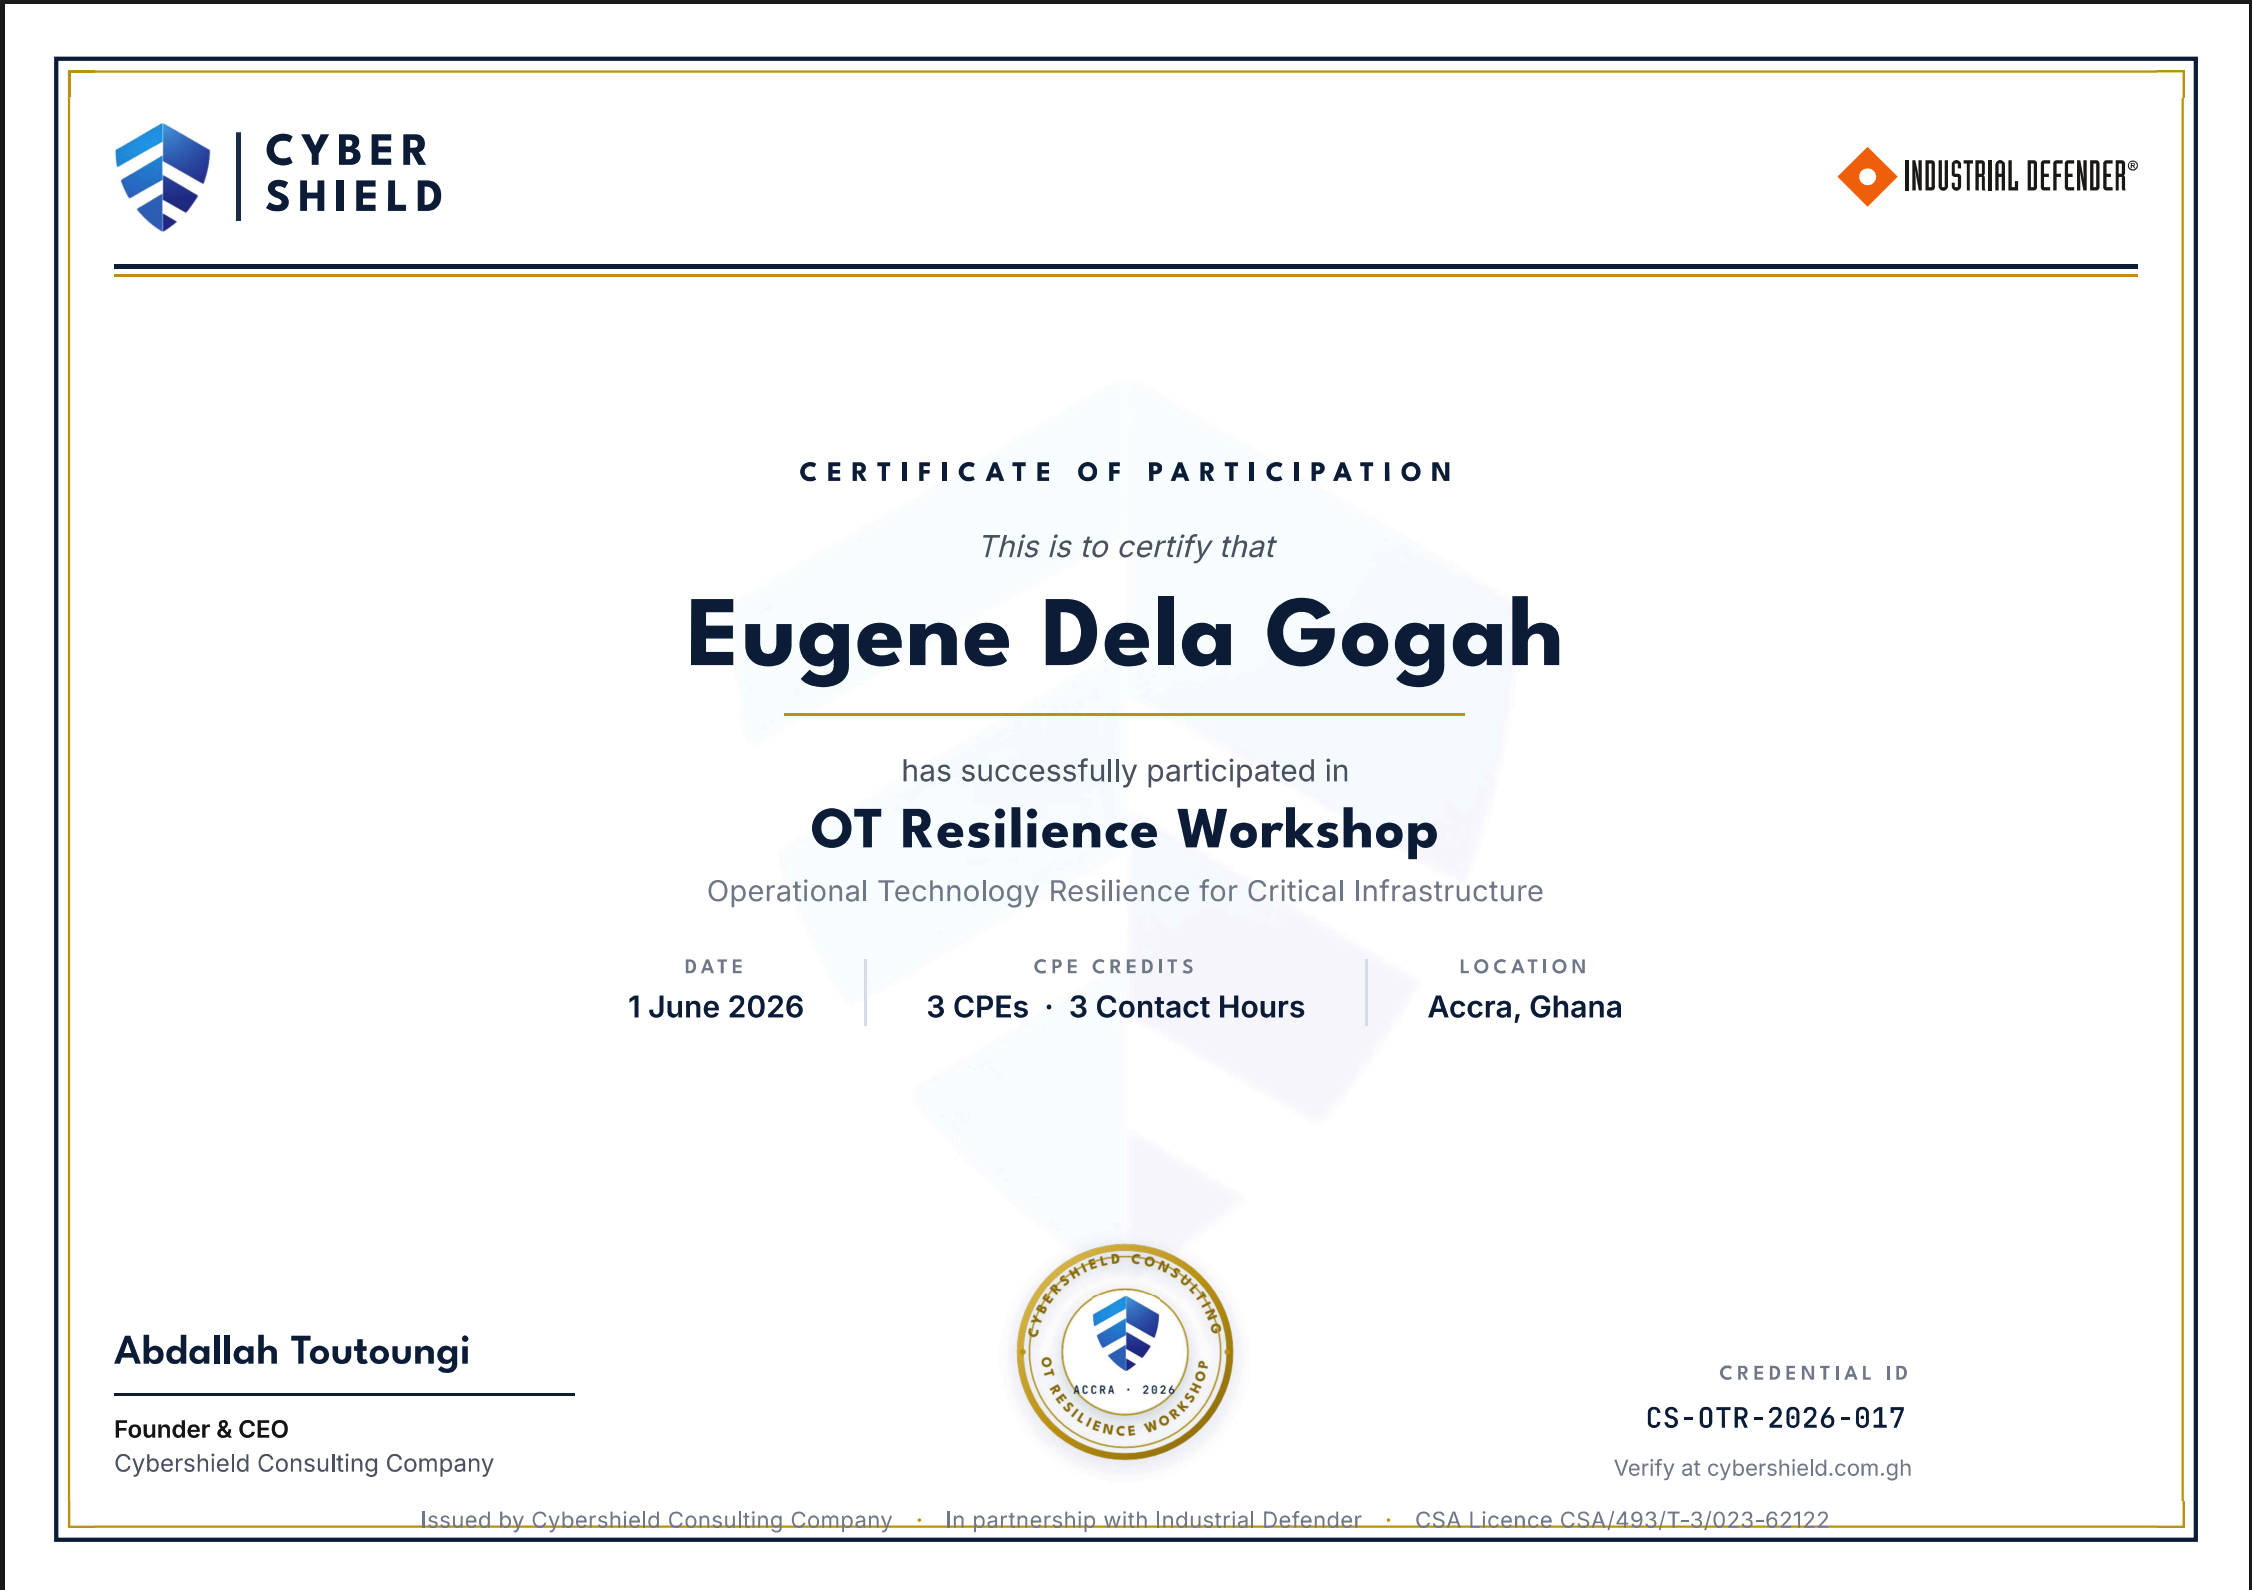Click the Cyber Shield shield logo icon
This screenshot has height=1590, width=2252.
[x=163, y=177]
